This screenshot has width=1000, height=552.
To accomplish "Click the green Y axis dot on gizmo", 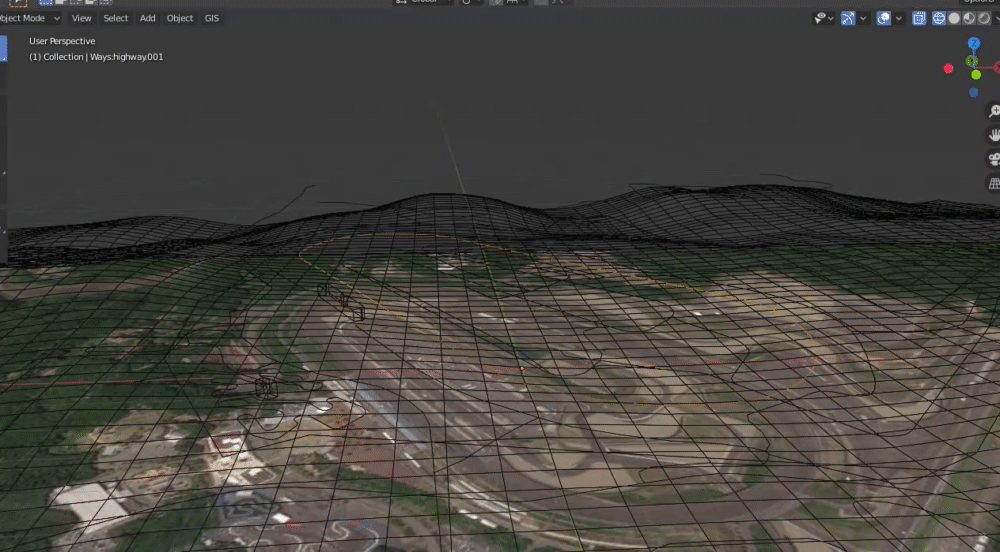I will [x=976, y=75].
